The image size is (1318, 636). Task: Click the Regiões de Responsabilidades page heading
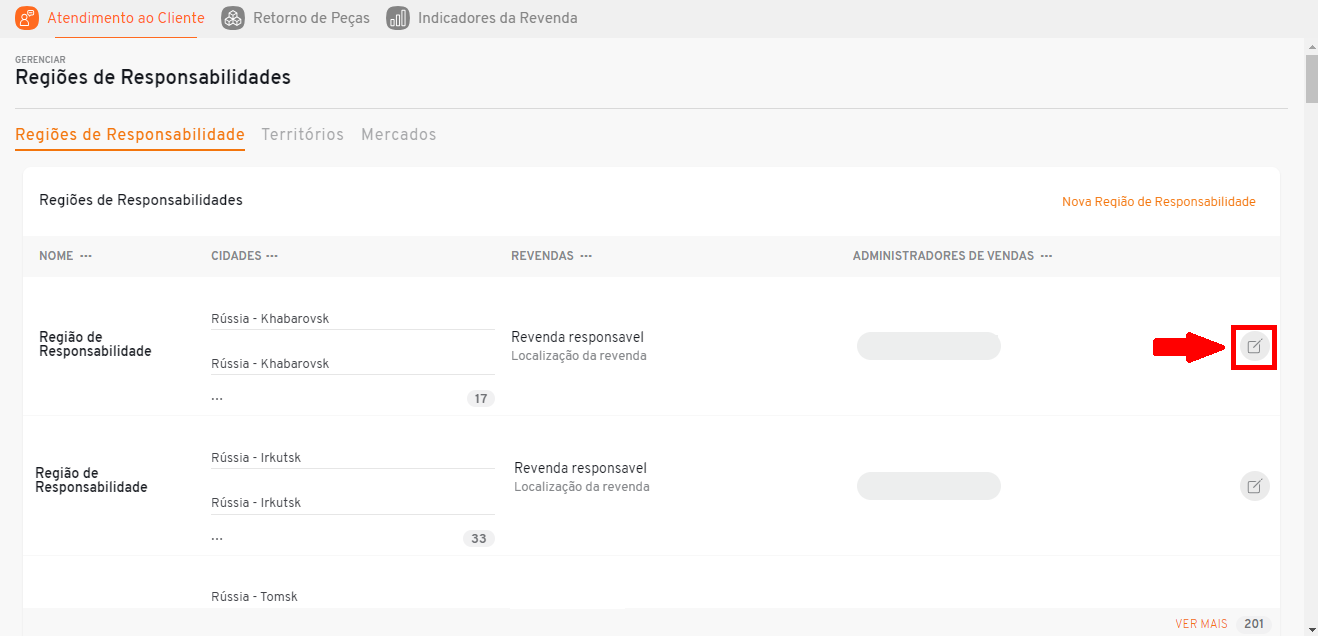tap(153, 77)
